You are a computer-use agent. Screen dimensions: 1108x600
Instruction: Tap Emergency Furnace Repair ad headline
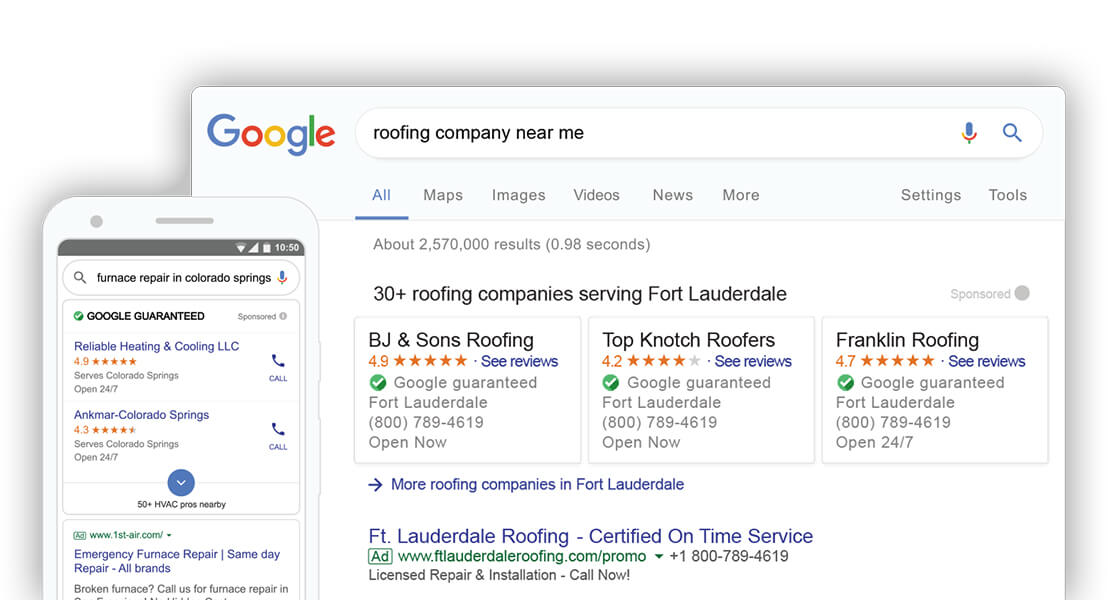pyautogui.click(x=177, y=561)
